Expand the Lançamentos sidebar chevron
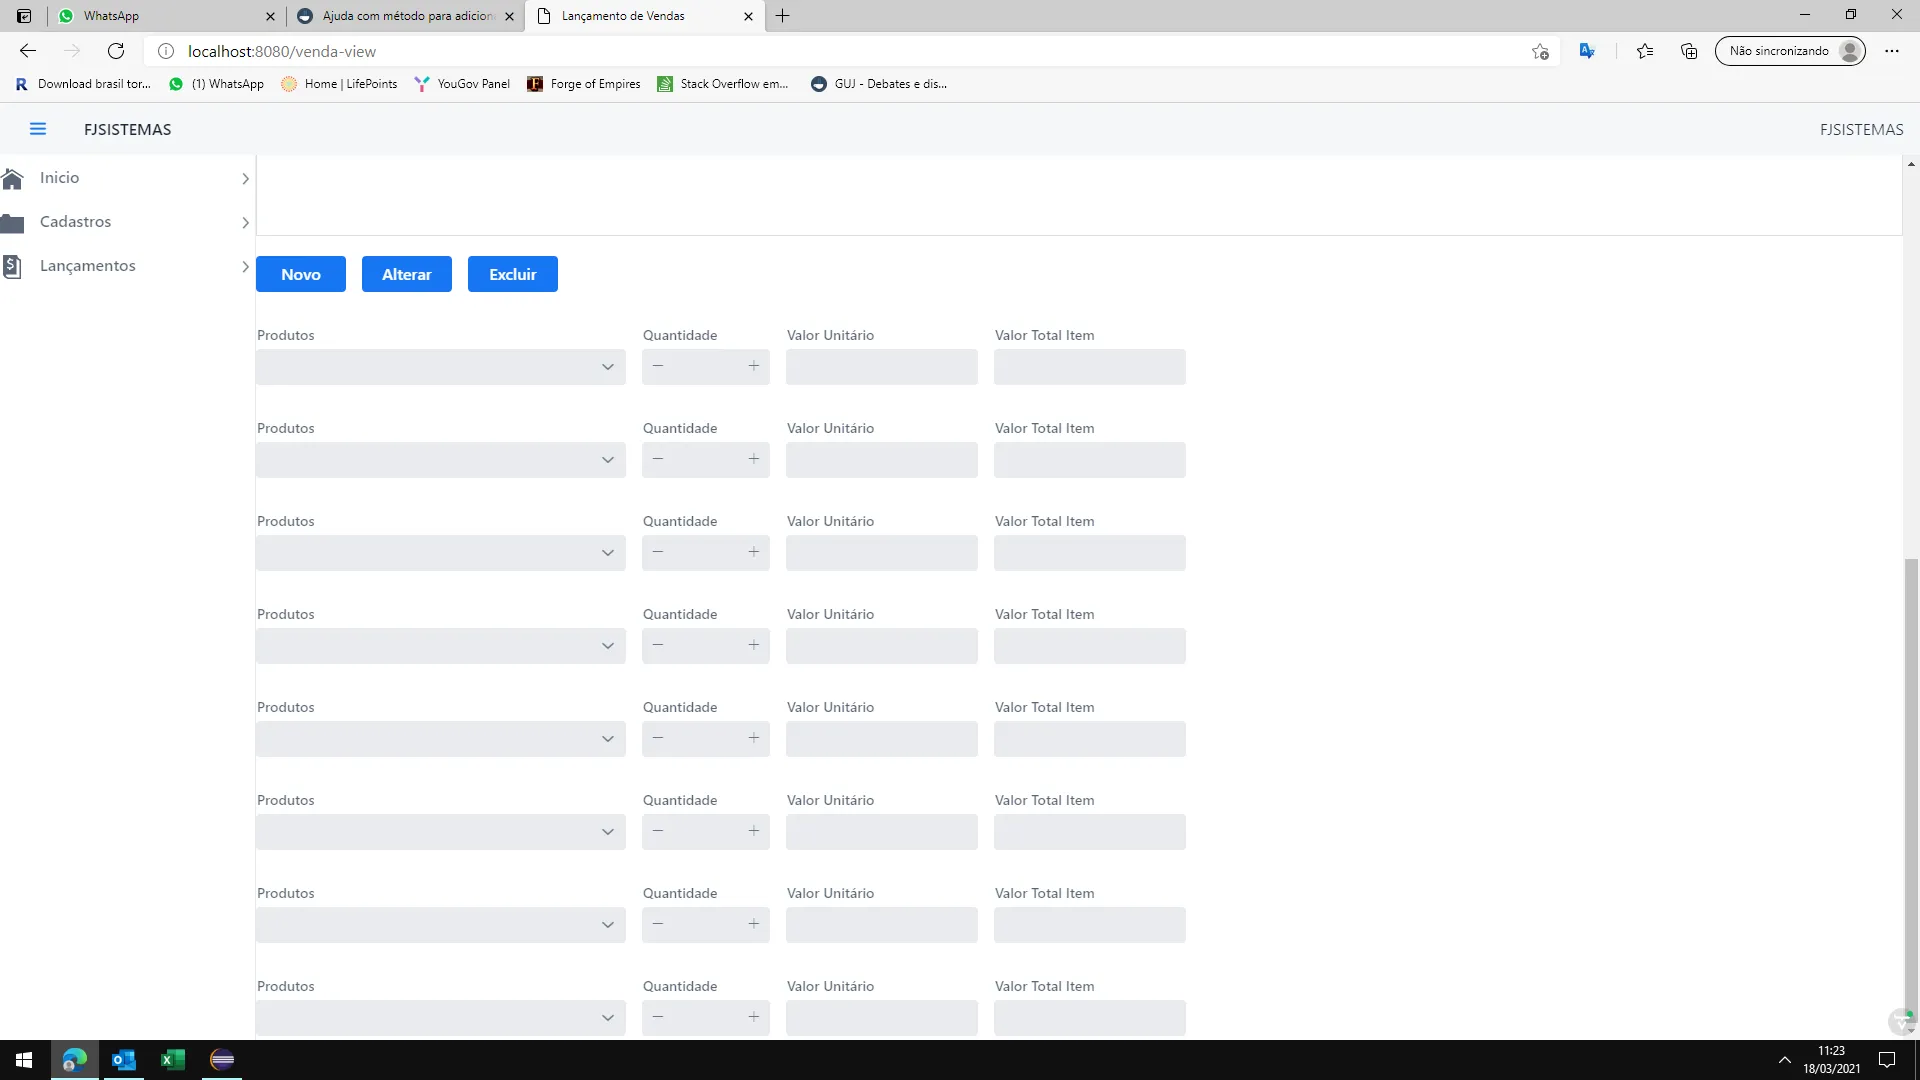 click(245, 266)
